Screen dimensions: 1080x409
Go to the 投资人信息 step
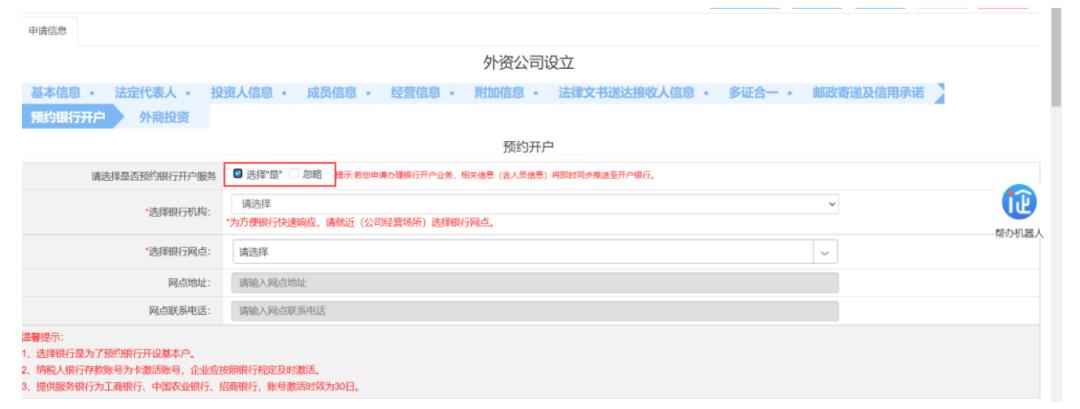pyautogui.click(x=242, y=93)
